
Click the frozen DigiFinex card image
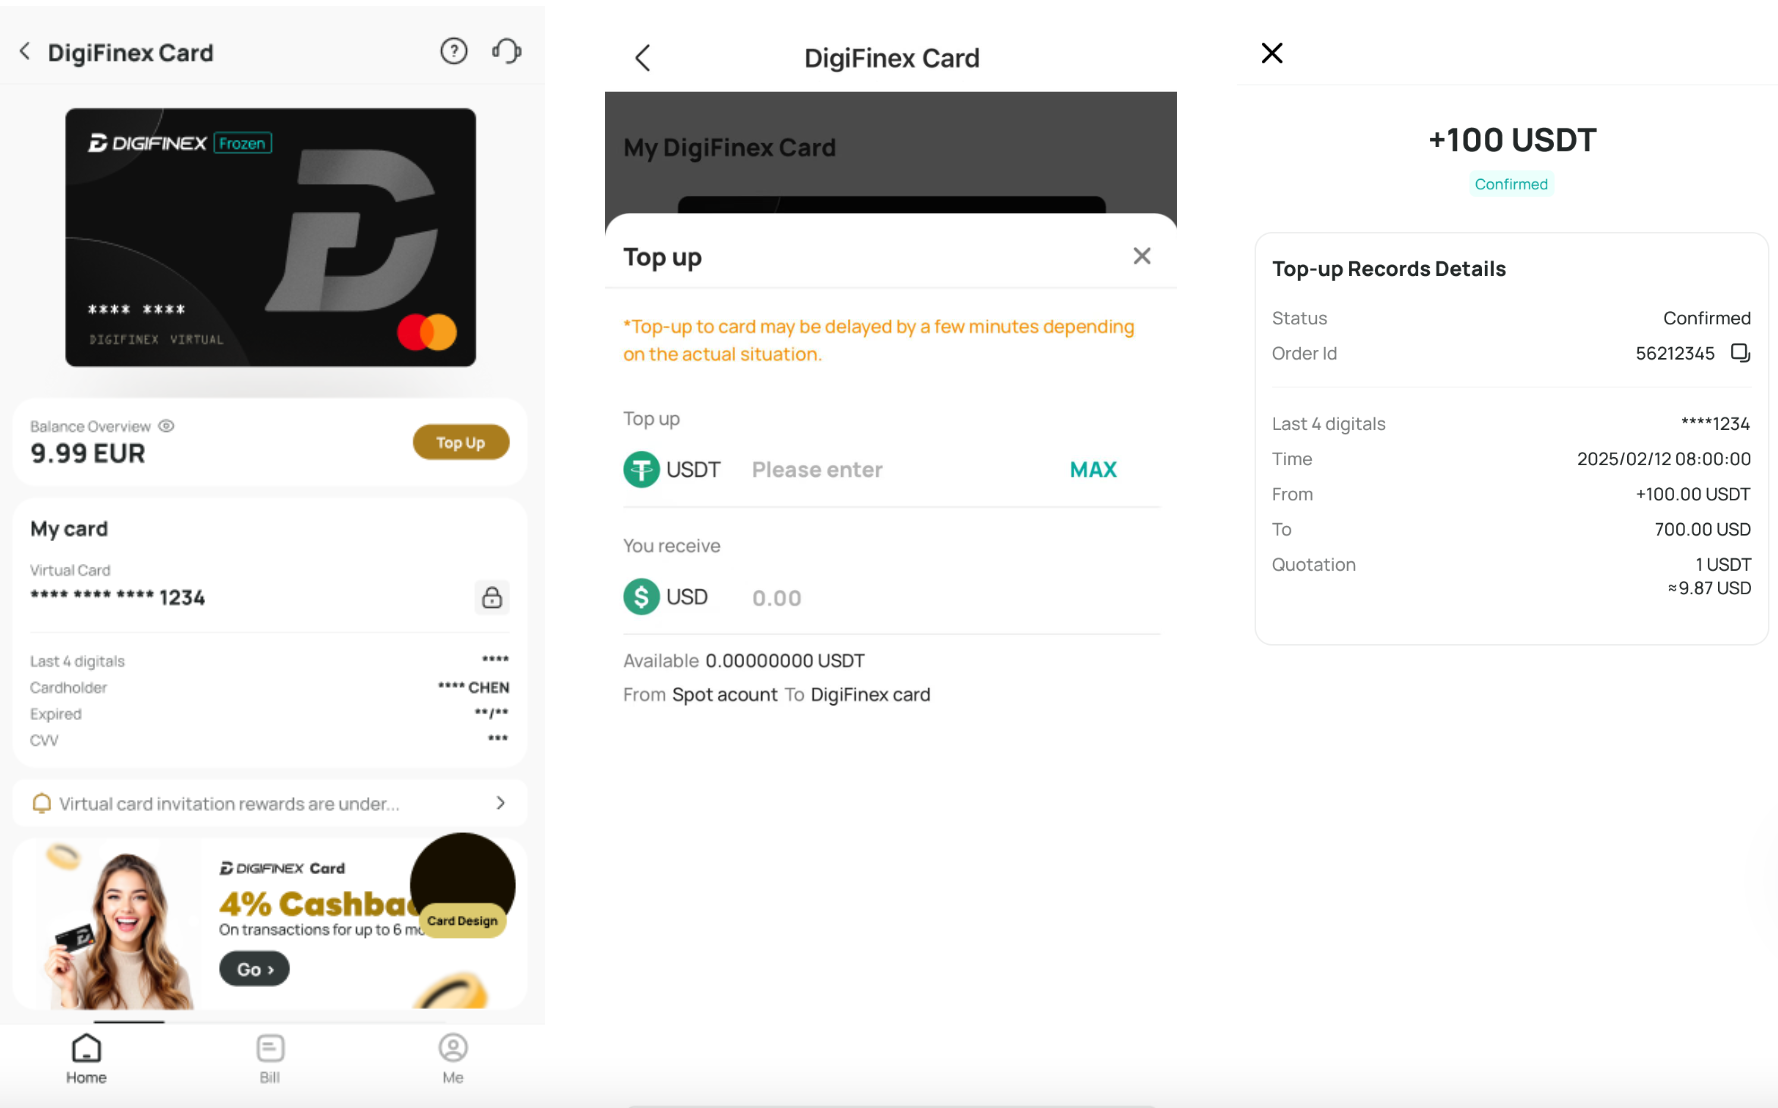click(x=270, y=237)
